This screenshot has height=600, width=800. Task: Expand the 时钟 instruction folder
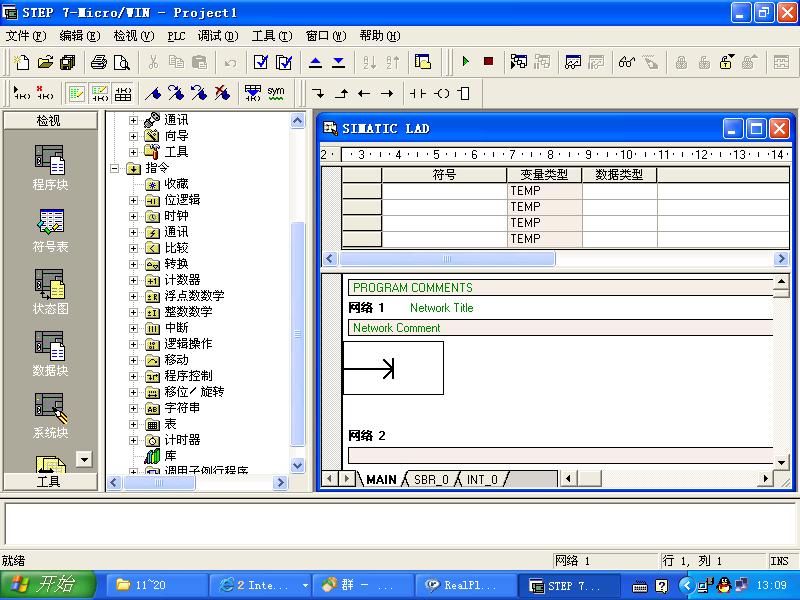tap(134, 216)
